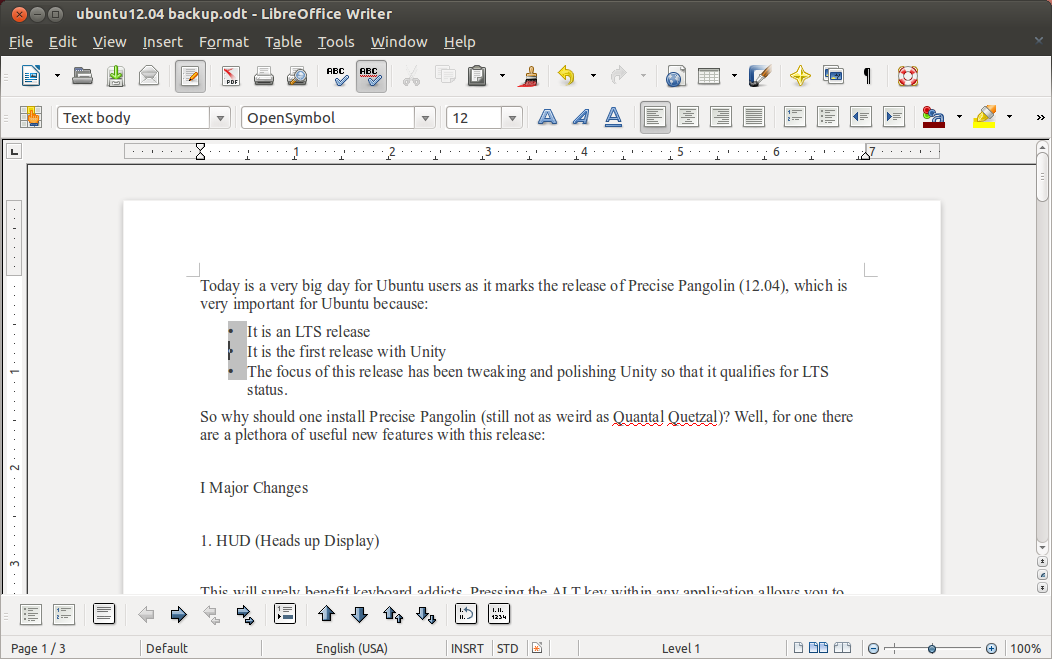1052x659 pixels.
Task: Open the Page Preview icon
Action: click(297, 76)
